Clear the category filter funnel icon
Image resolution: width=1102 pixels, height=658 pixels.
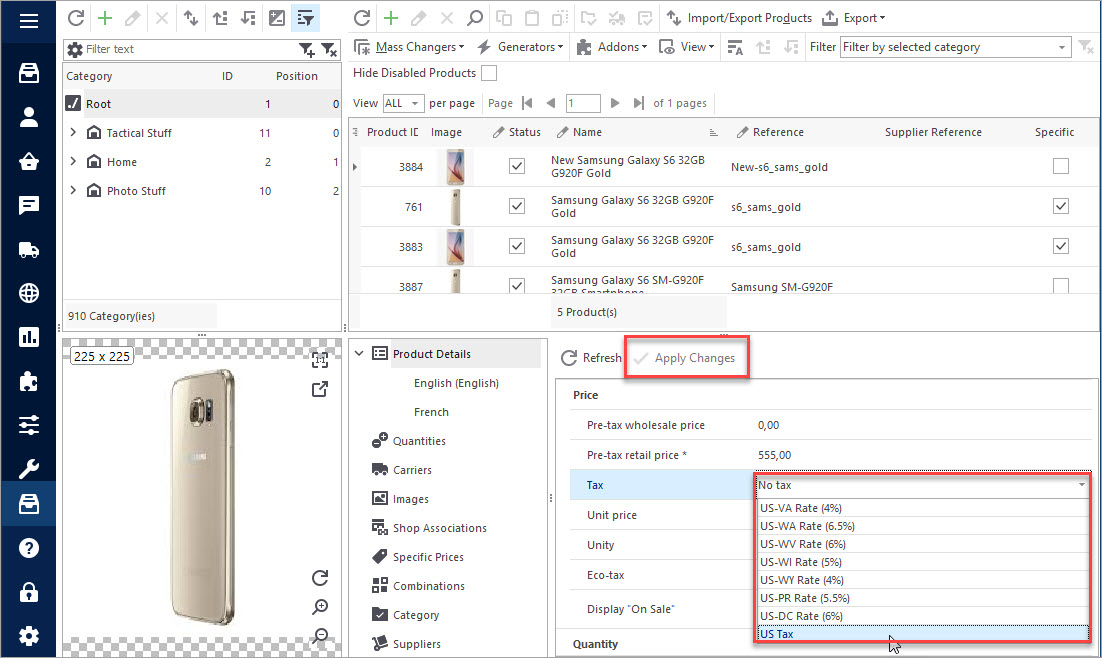point(329,49)
